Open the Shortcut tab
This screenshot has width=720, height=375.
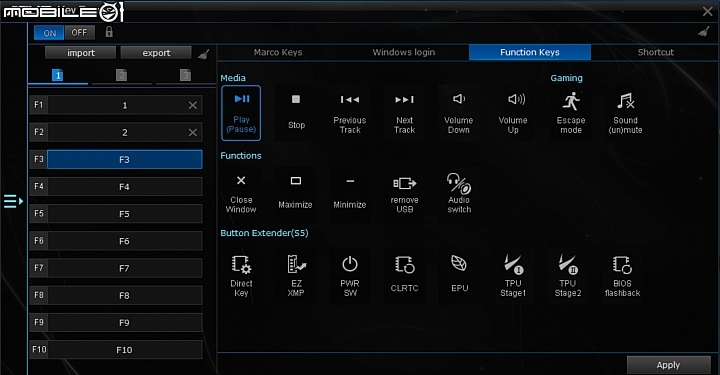click(x=655, y=52)
